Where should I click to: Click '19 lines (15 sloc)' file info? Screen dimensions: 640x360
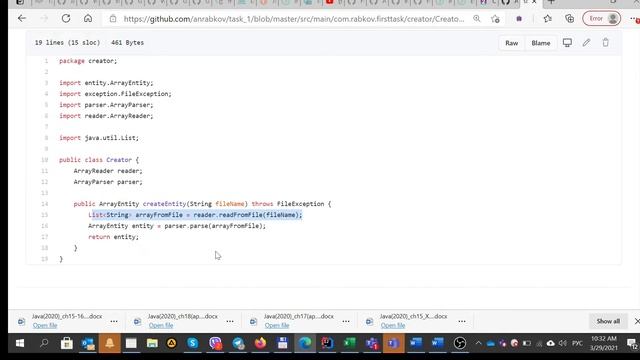click(67, 42)
